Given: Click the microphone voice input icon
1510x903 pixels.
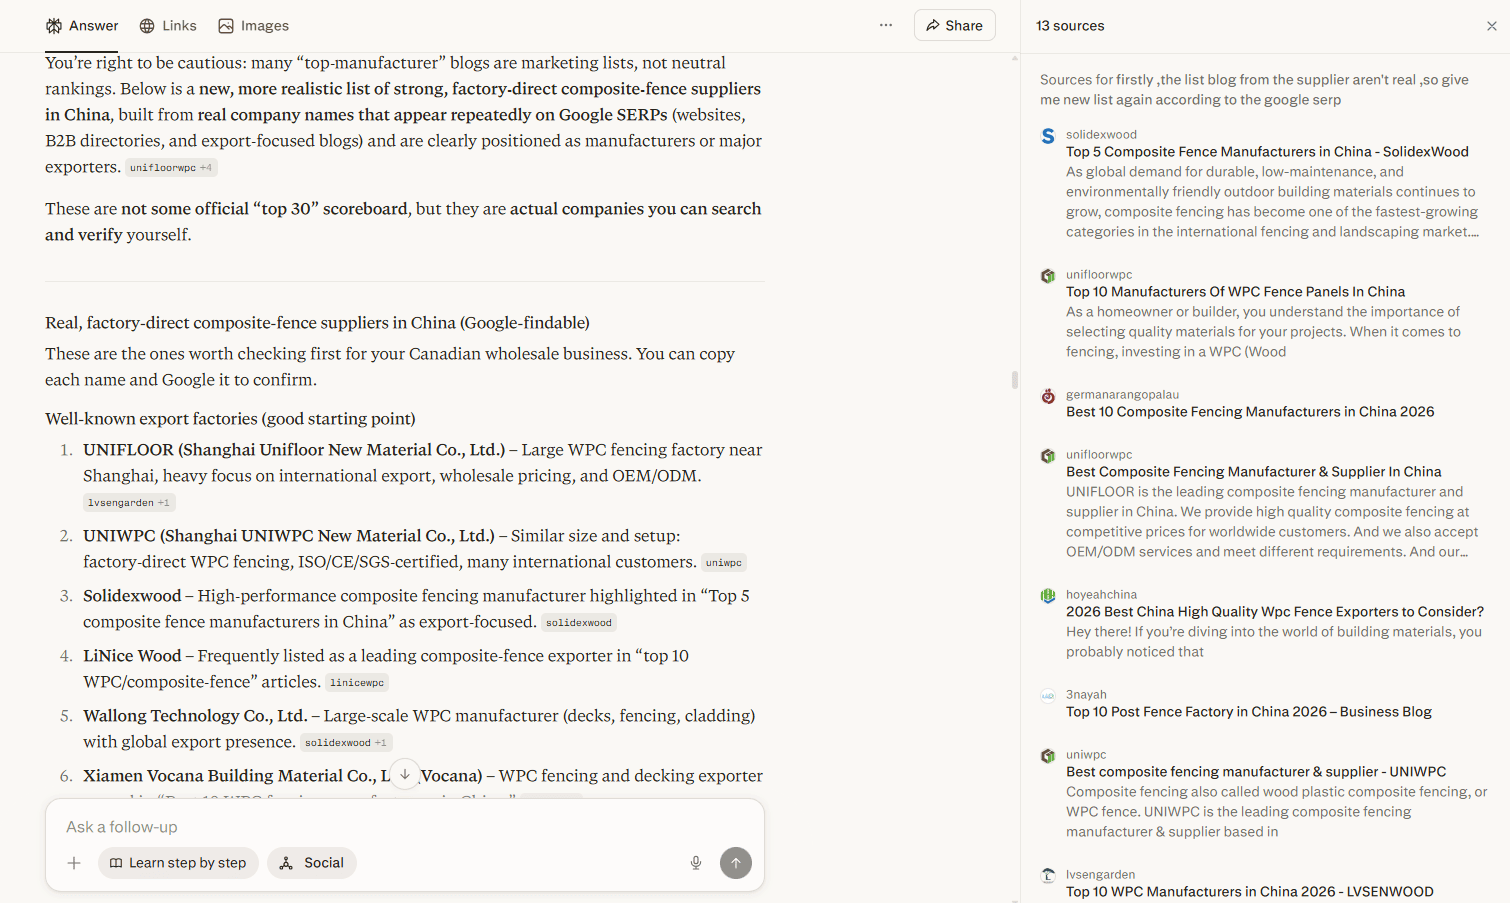Looking at the screenshot, I should pyautogui.click(x=696, y=863).
